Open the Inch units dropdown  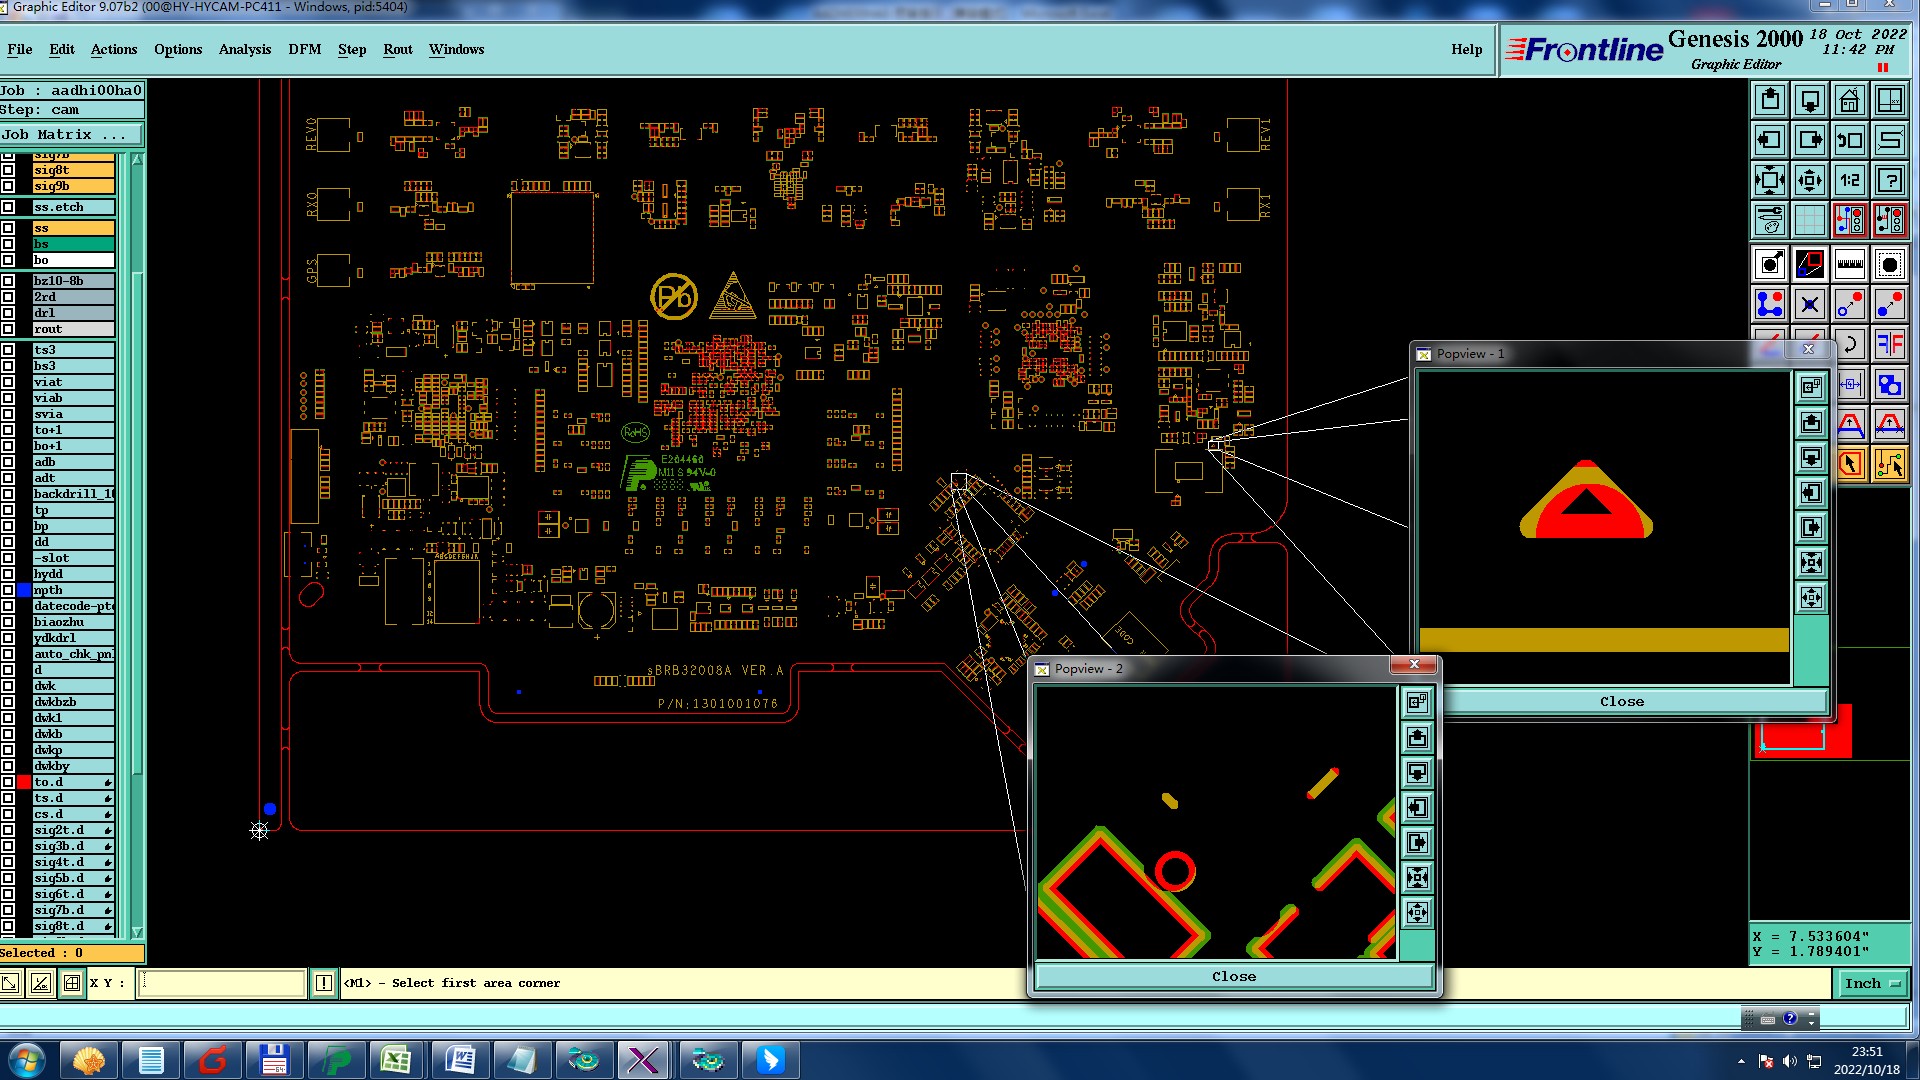click(1872, 984)
